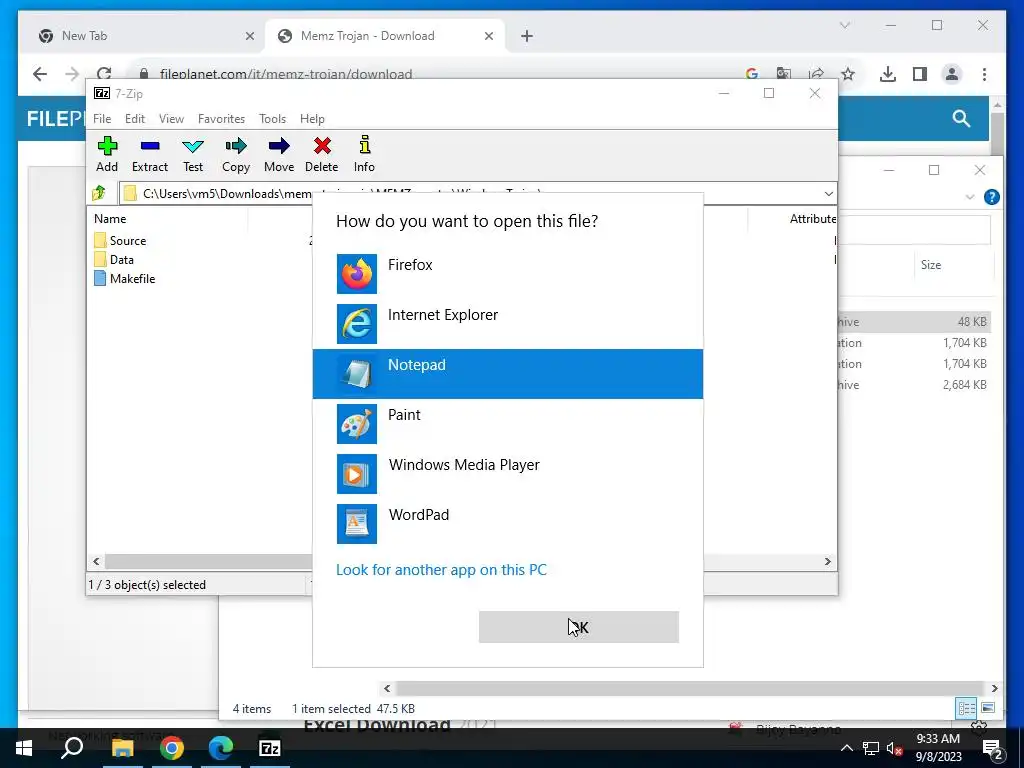Click the volume icon in system tray
This screenshot has width=1024, height=768.
894,748
